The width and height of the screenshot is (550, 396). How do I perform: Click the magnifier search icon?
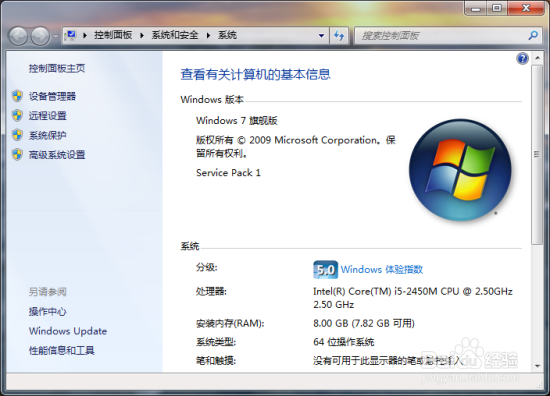point(533,35)
